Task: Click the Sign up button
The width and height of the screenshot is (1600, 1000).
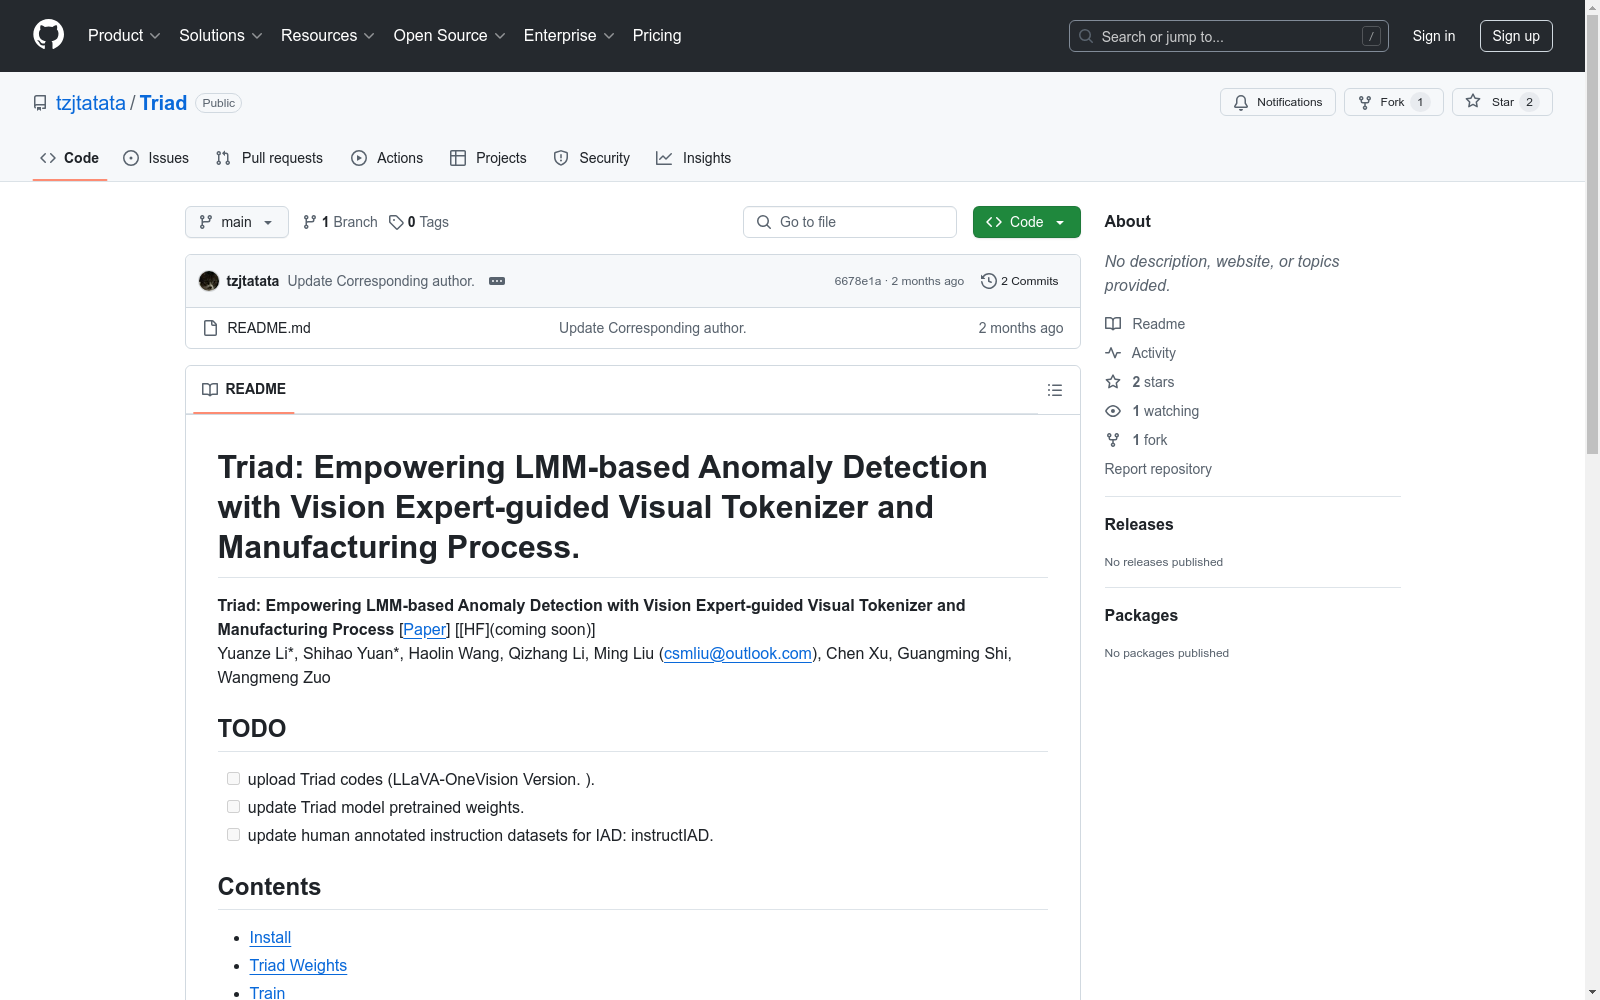Action: click(1516, 36)
